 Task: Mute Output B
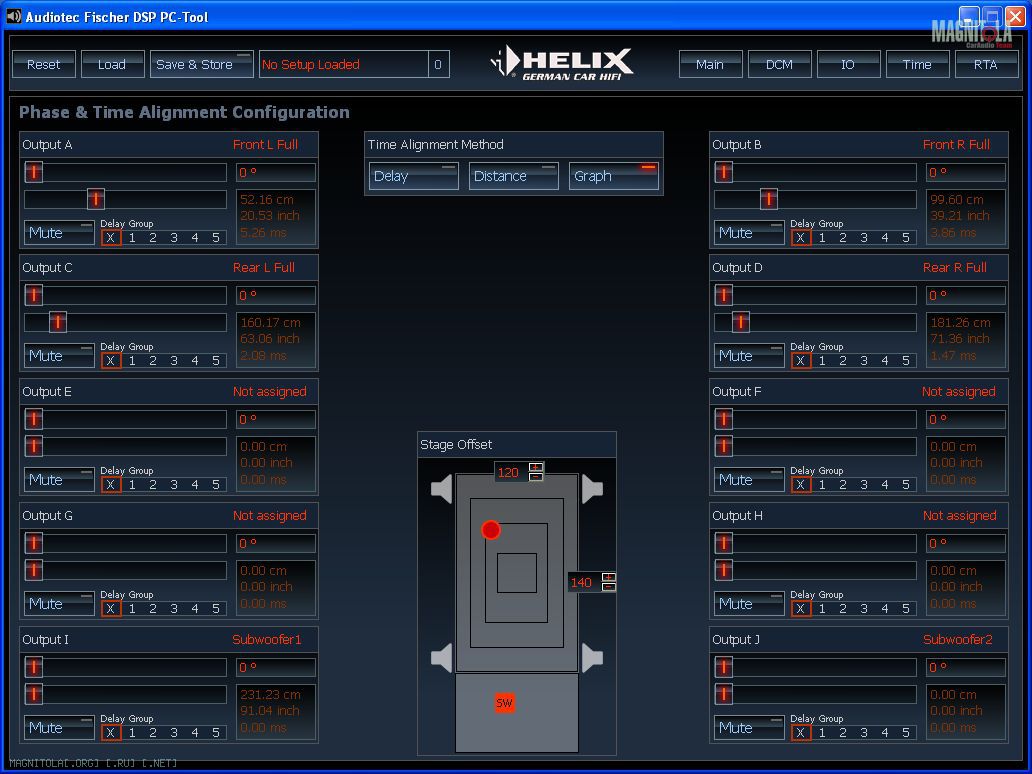[749, 232]
